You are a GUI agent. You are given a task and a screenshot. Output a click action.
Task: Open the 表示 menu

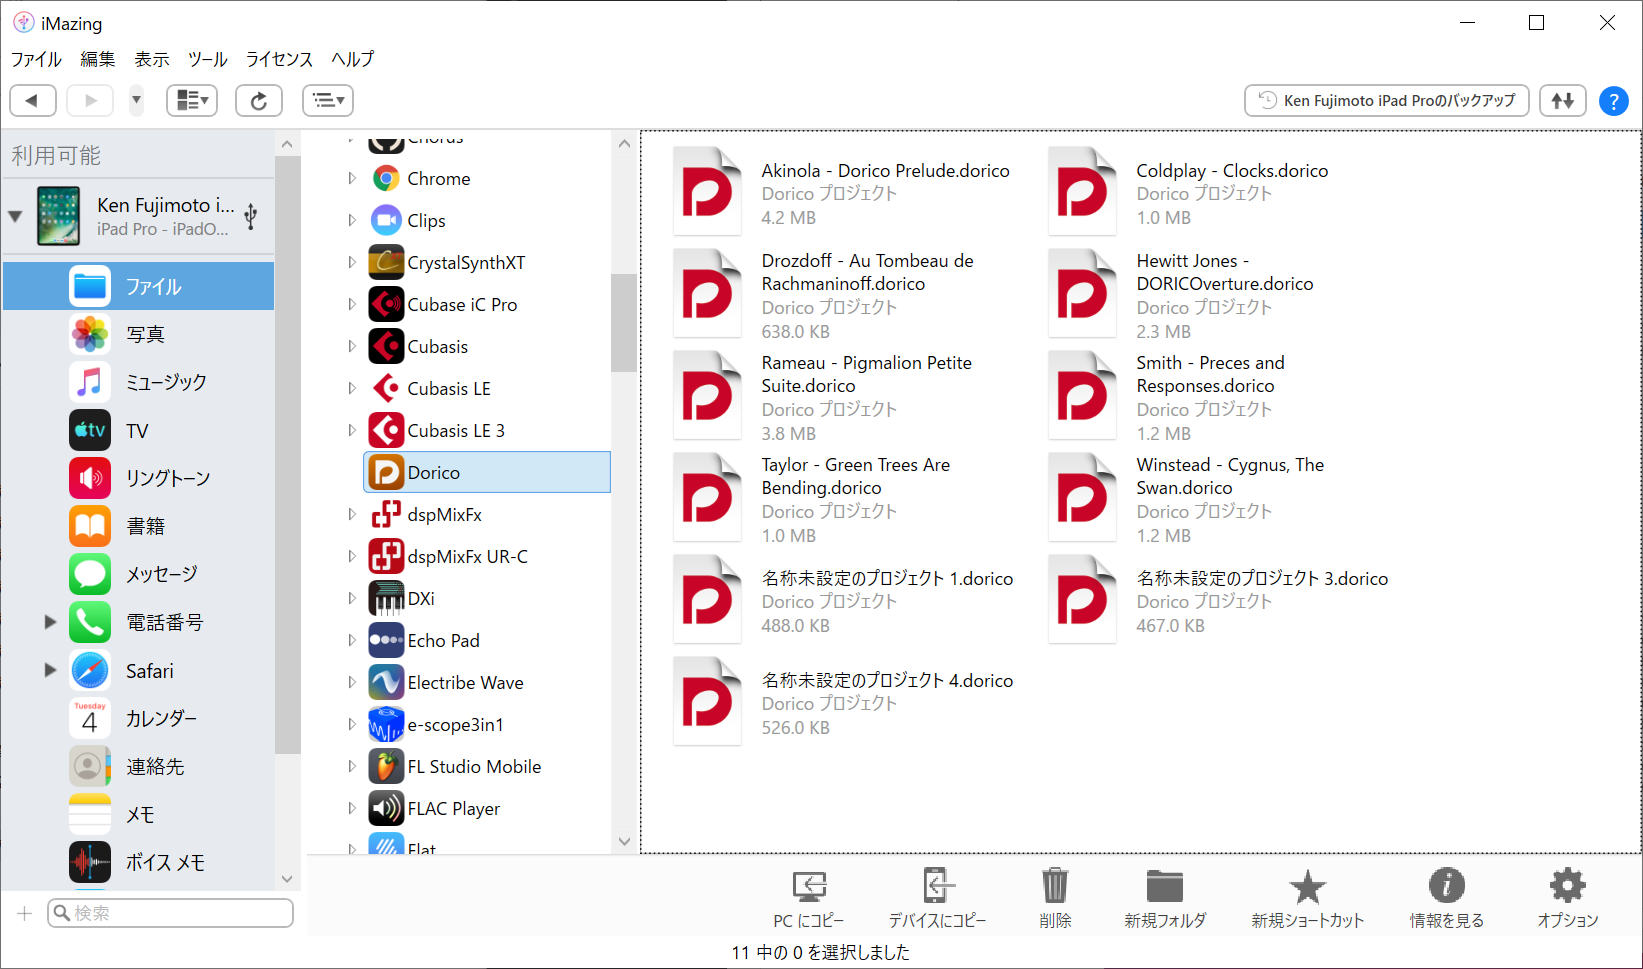click(152, 59)
